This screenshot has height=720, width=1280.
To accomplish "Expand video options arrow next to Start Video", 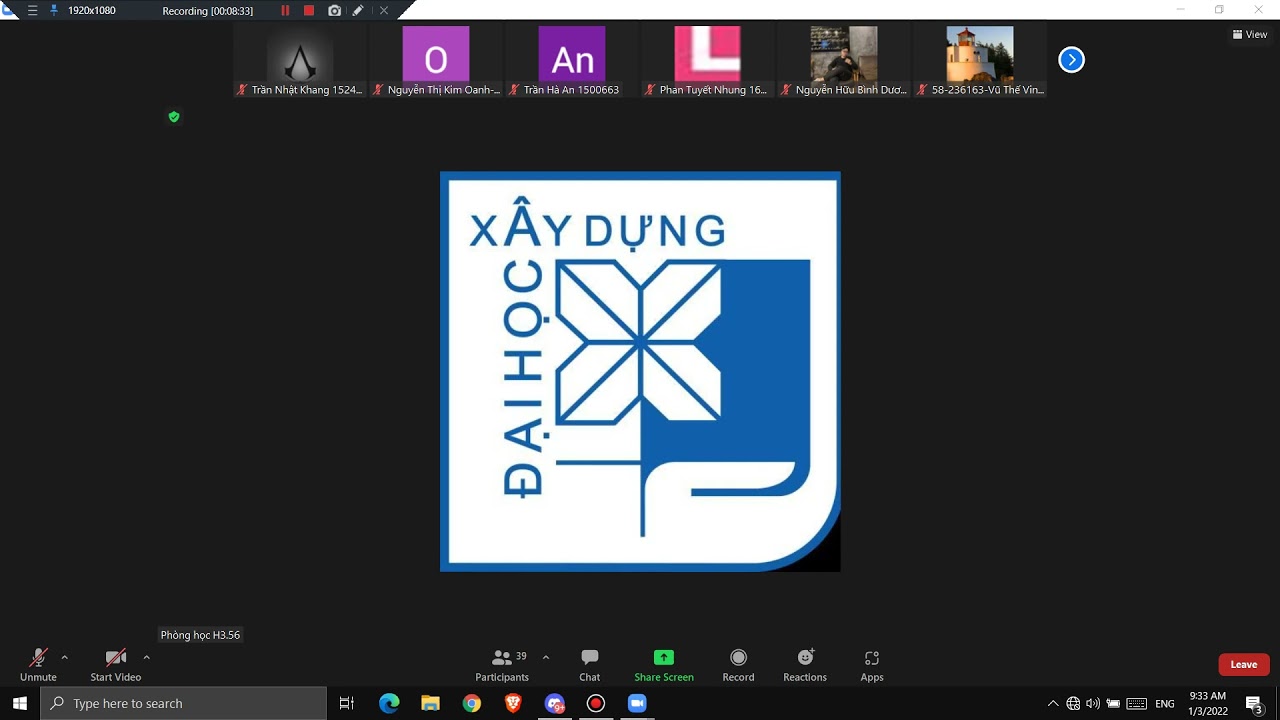I will [x=147, y=657].
